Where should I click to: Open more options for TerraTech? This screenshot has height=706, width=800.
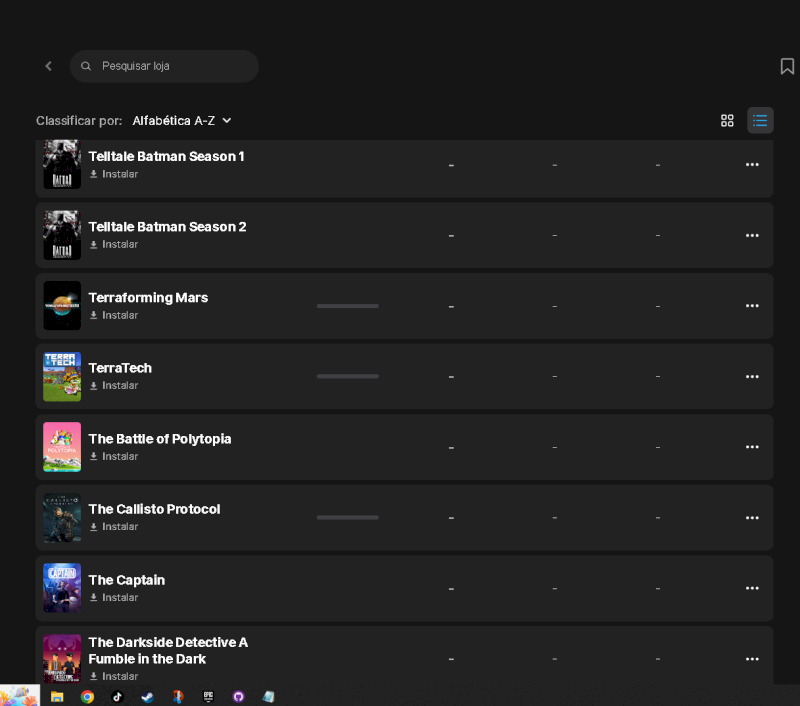click(x=752, y=376)
